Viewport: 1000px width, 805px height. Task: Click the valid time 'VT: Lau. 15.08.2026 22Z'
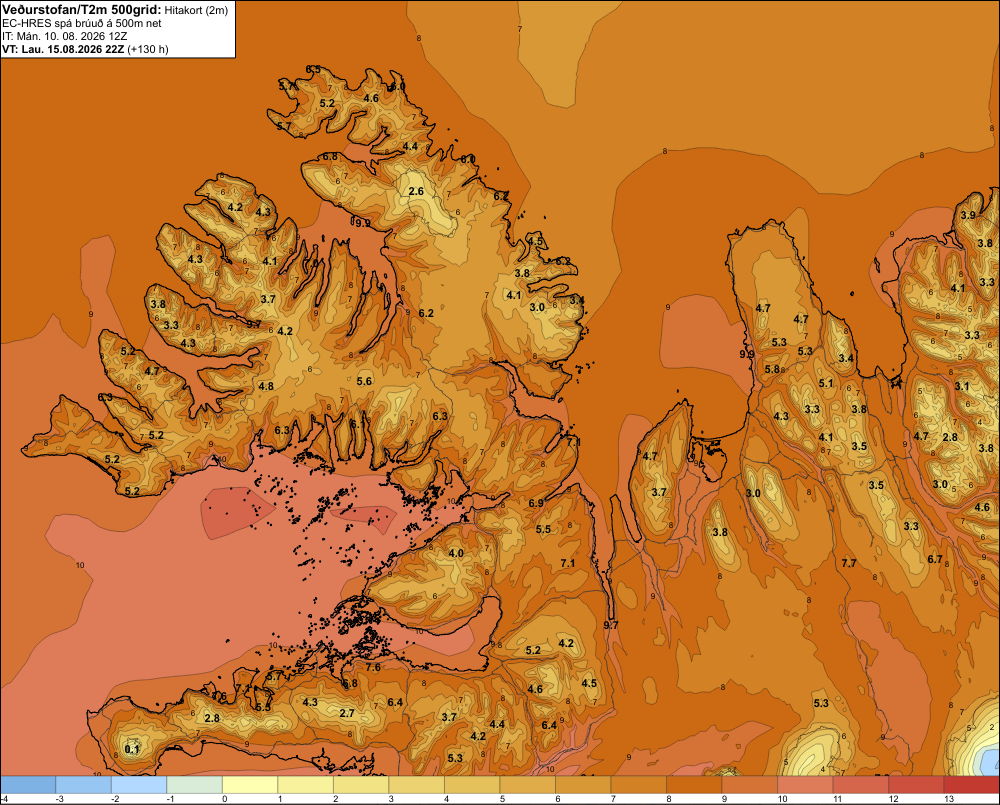(63, 49)
